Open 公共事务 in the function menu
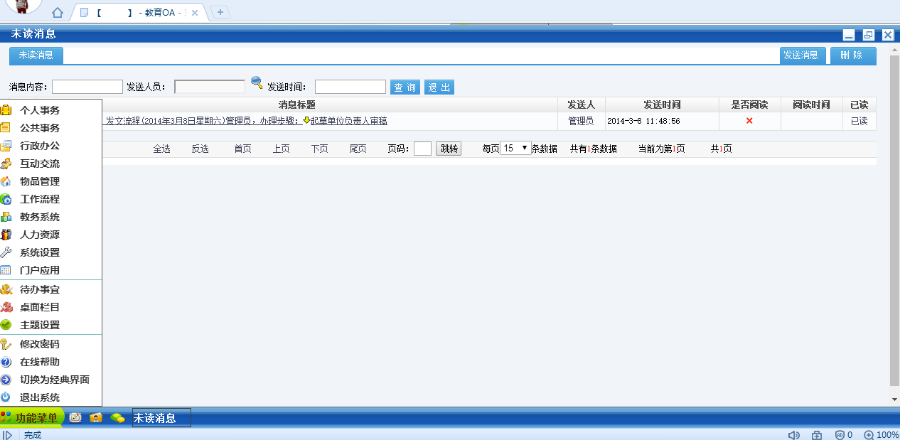 tap(39, 127)
